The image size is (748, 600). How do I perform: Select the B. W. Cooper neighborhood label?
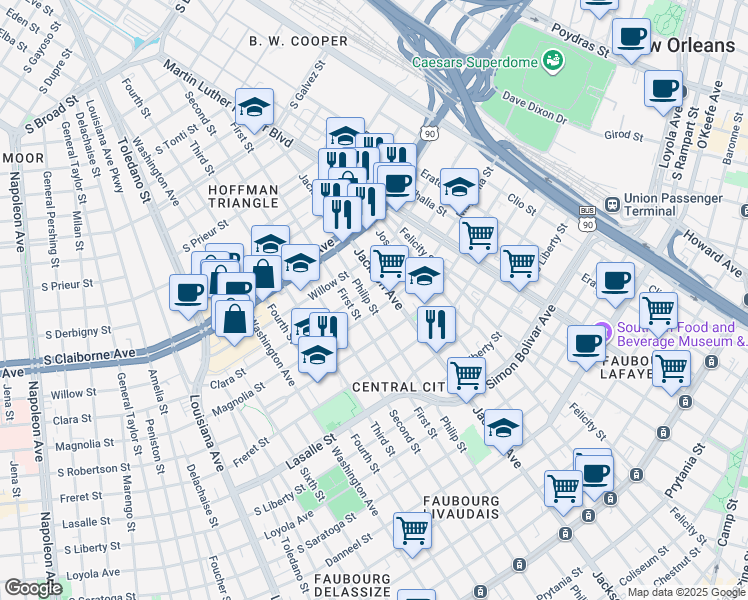(298, 41)
